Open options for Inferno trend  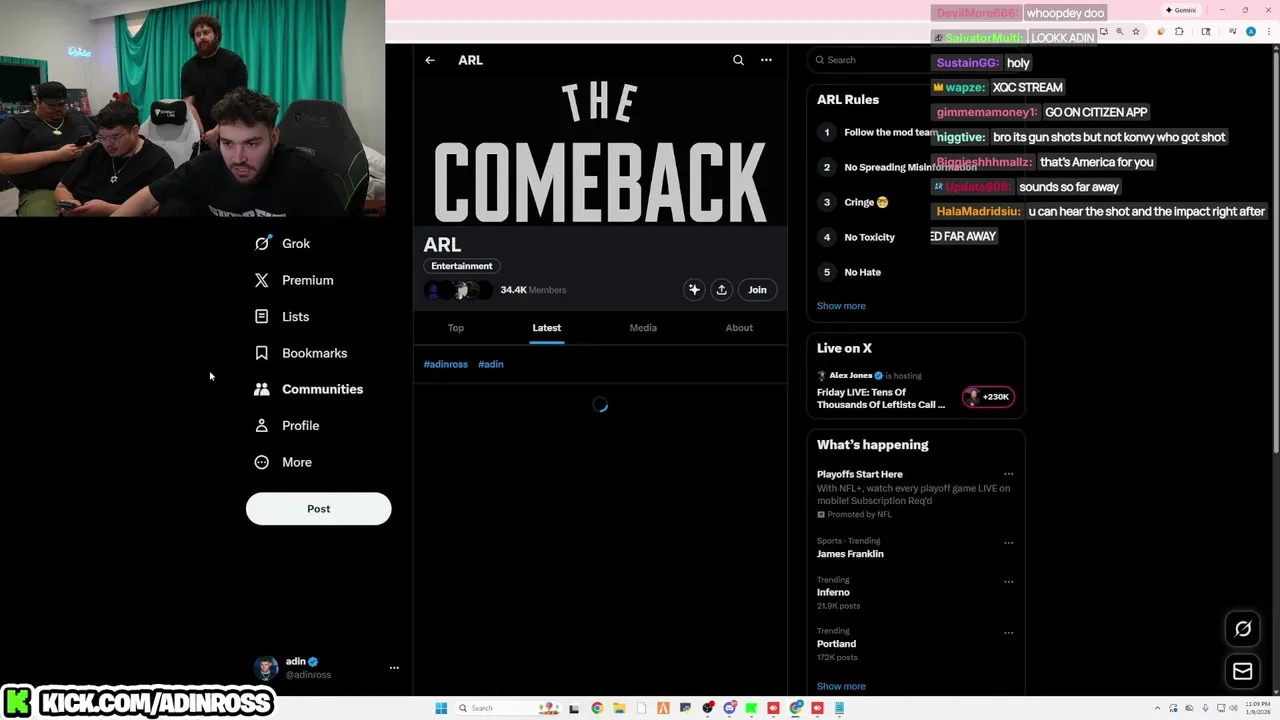(x=1008, y=581)
